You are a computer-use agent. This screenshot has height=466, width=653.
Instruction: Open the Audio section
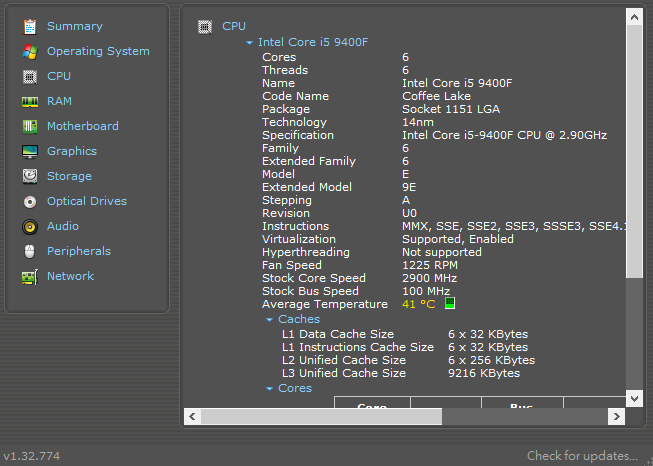click(62, 226)
